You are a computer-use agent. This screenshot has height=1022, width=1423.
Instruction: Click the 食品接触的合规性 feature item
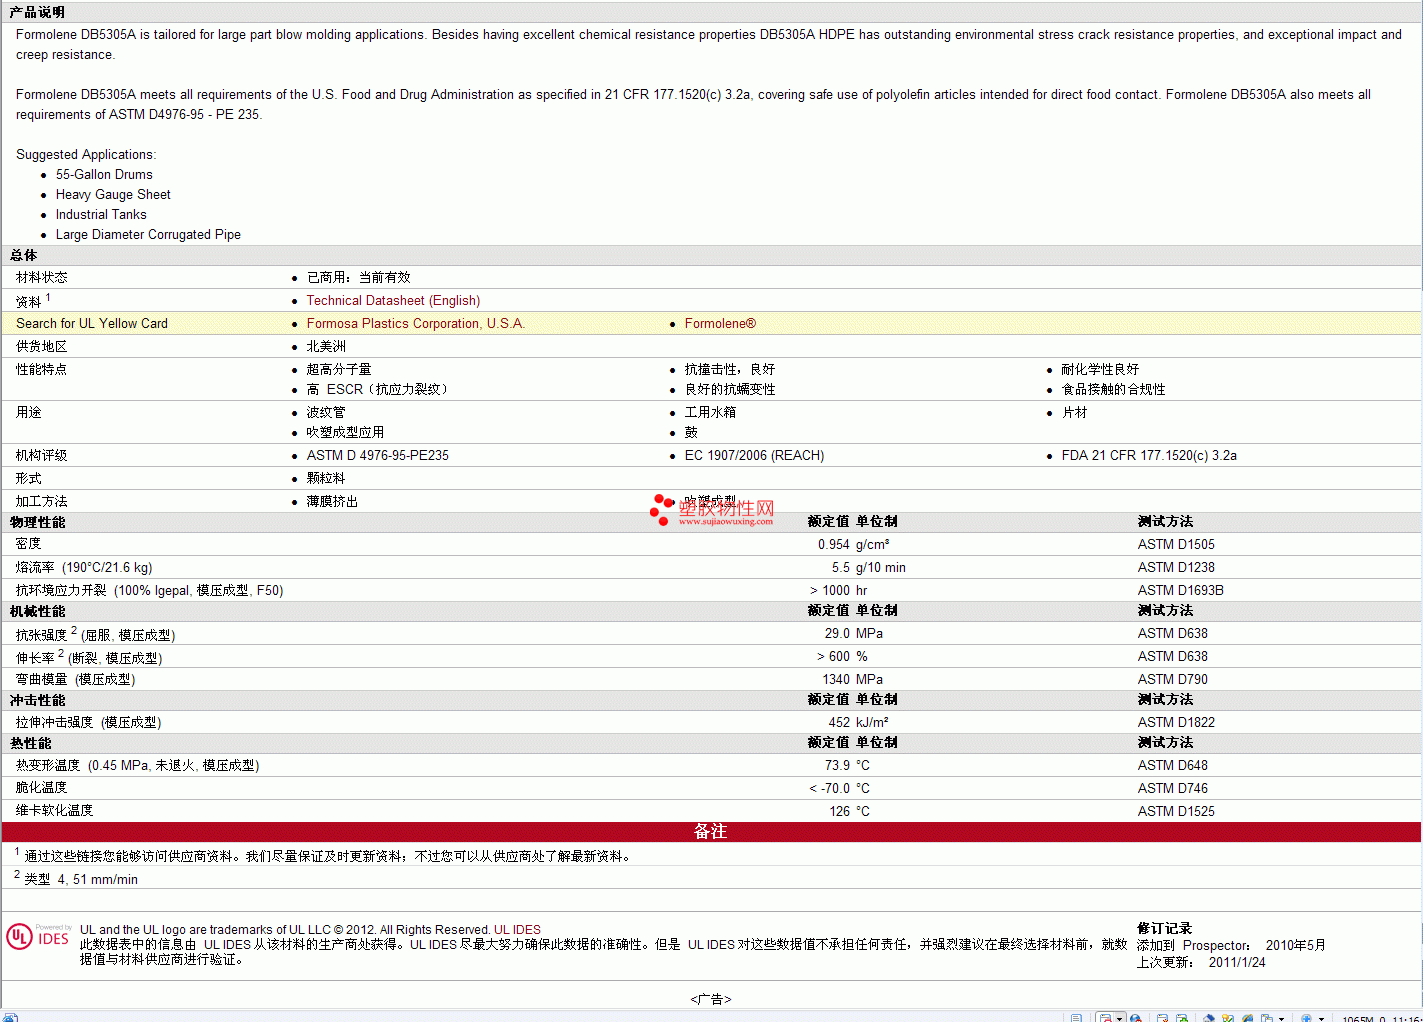[1113, 390]
